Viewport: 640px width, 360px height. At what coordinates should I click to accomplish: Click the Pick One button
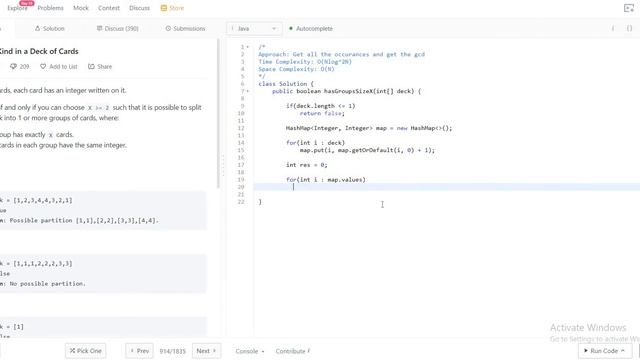85,351
